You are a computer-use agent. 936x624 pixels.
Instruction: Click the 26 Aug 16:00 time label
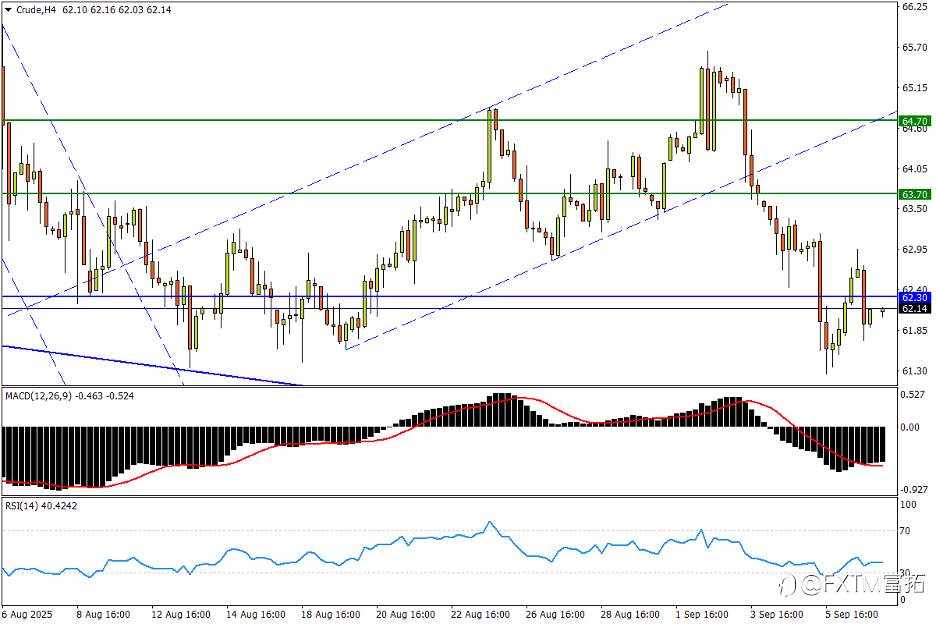[x=555, y=614]
